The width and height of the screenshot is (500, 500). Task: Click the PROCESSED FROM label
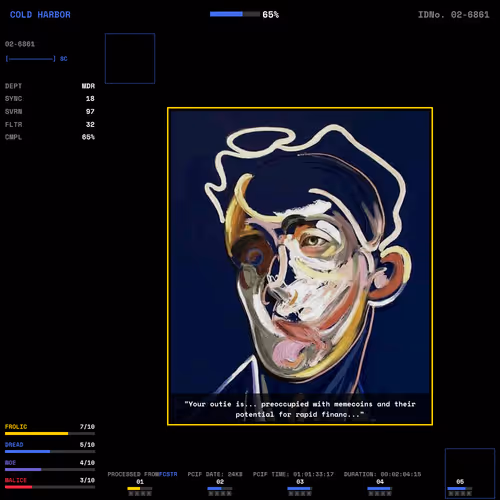click(133, 474)
